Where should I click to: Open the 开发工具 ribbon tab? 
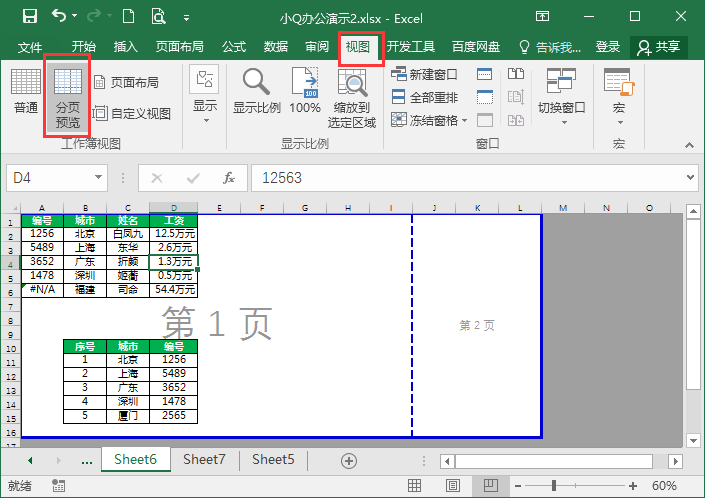coord(411,47)
